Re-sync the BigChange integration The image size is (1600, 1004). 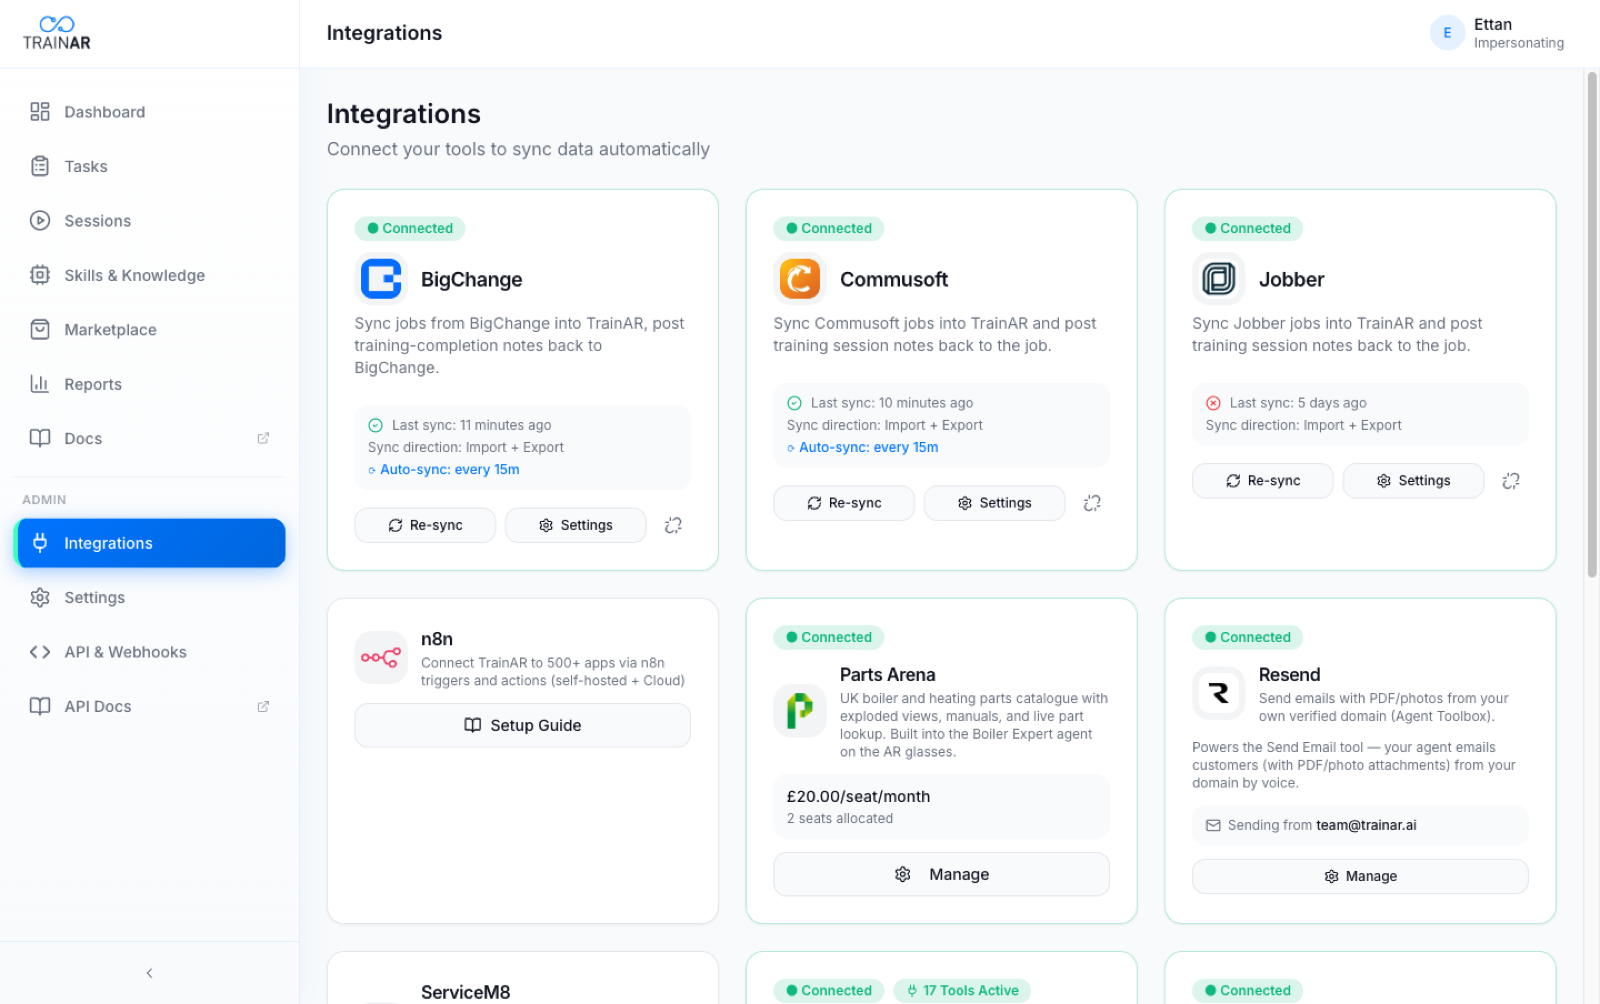coord(425,525)
